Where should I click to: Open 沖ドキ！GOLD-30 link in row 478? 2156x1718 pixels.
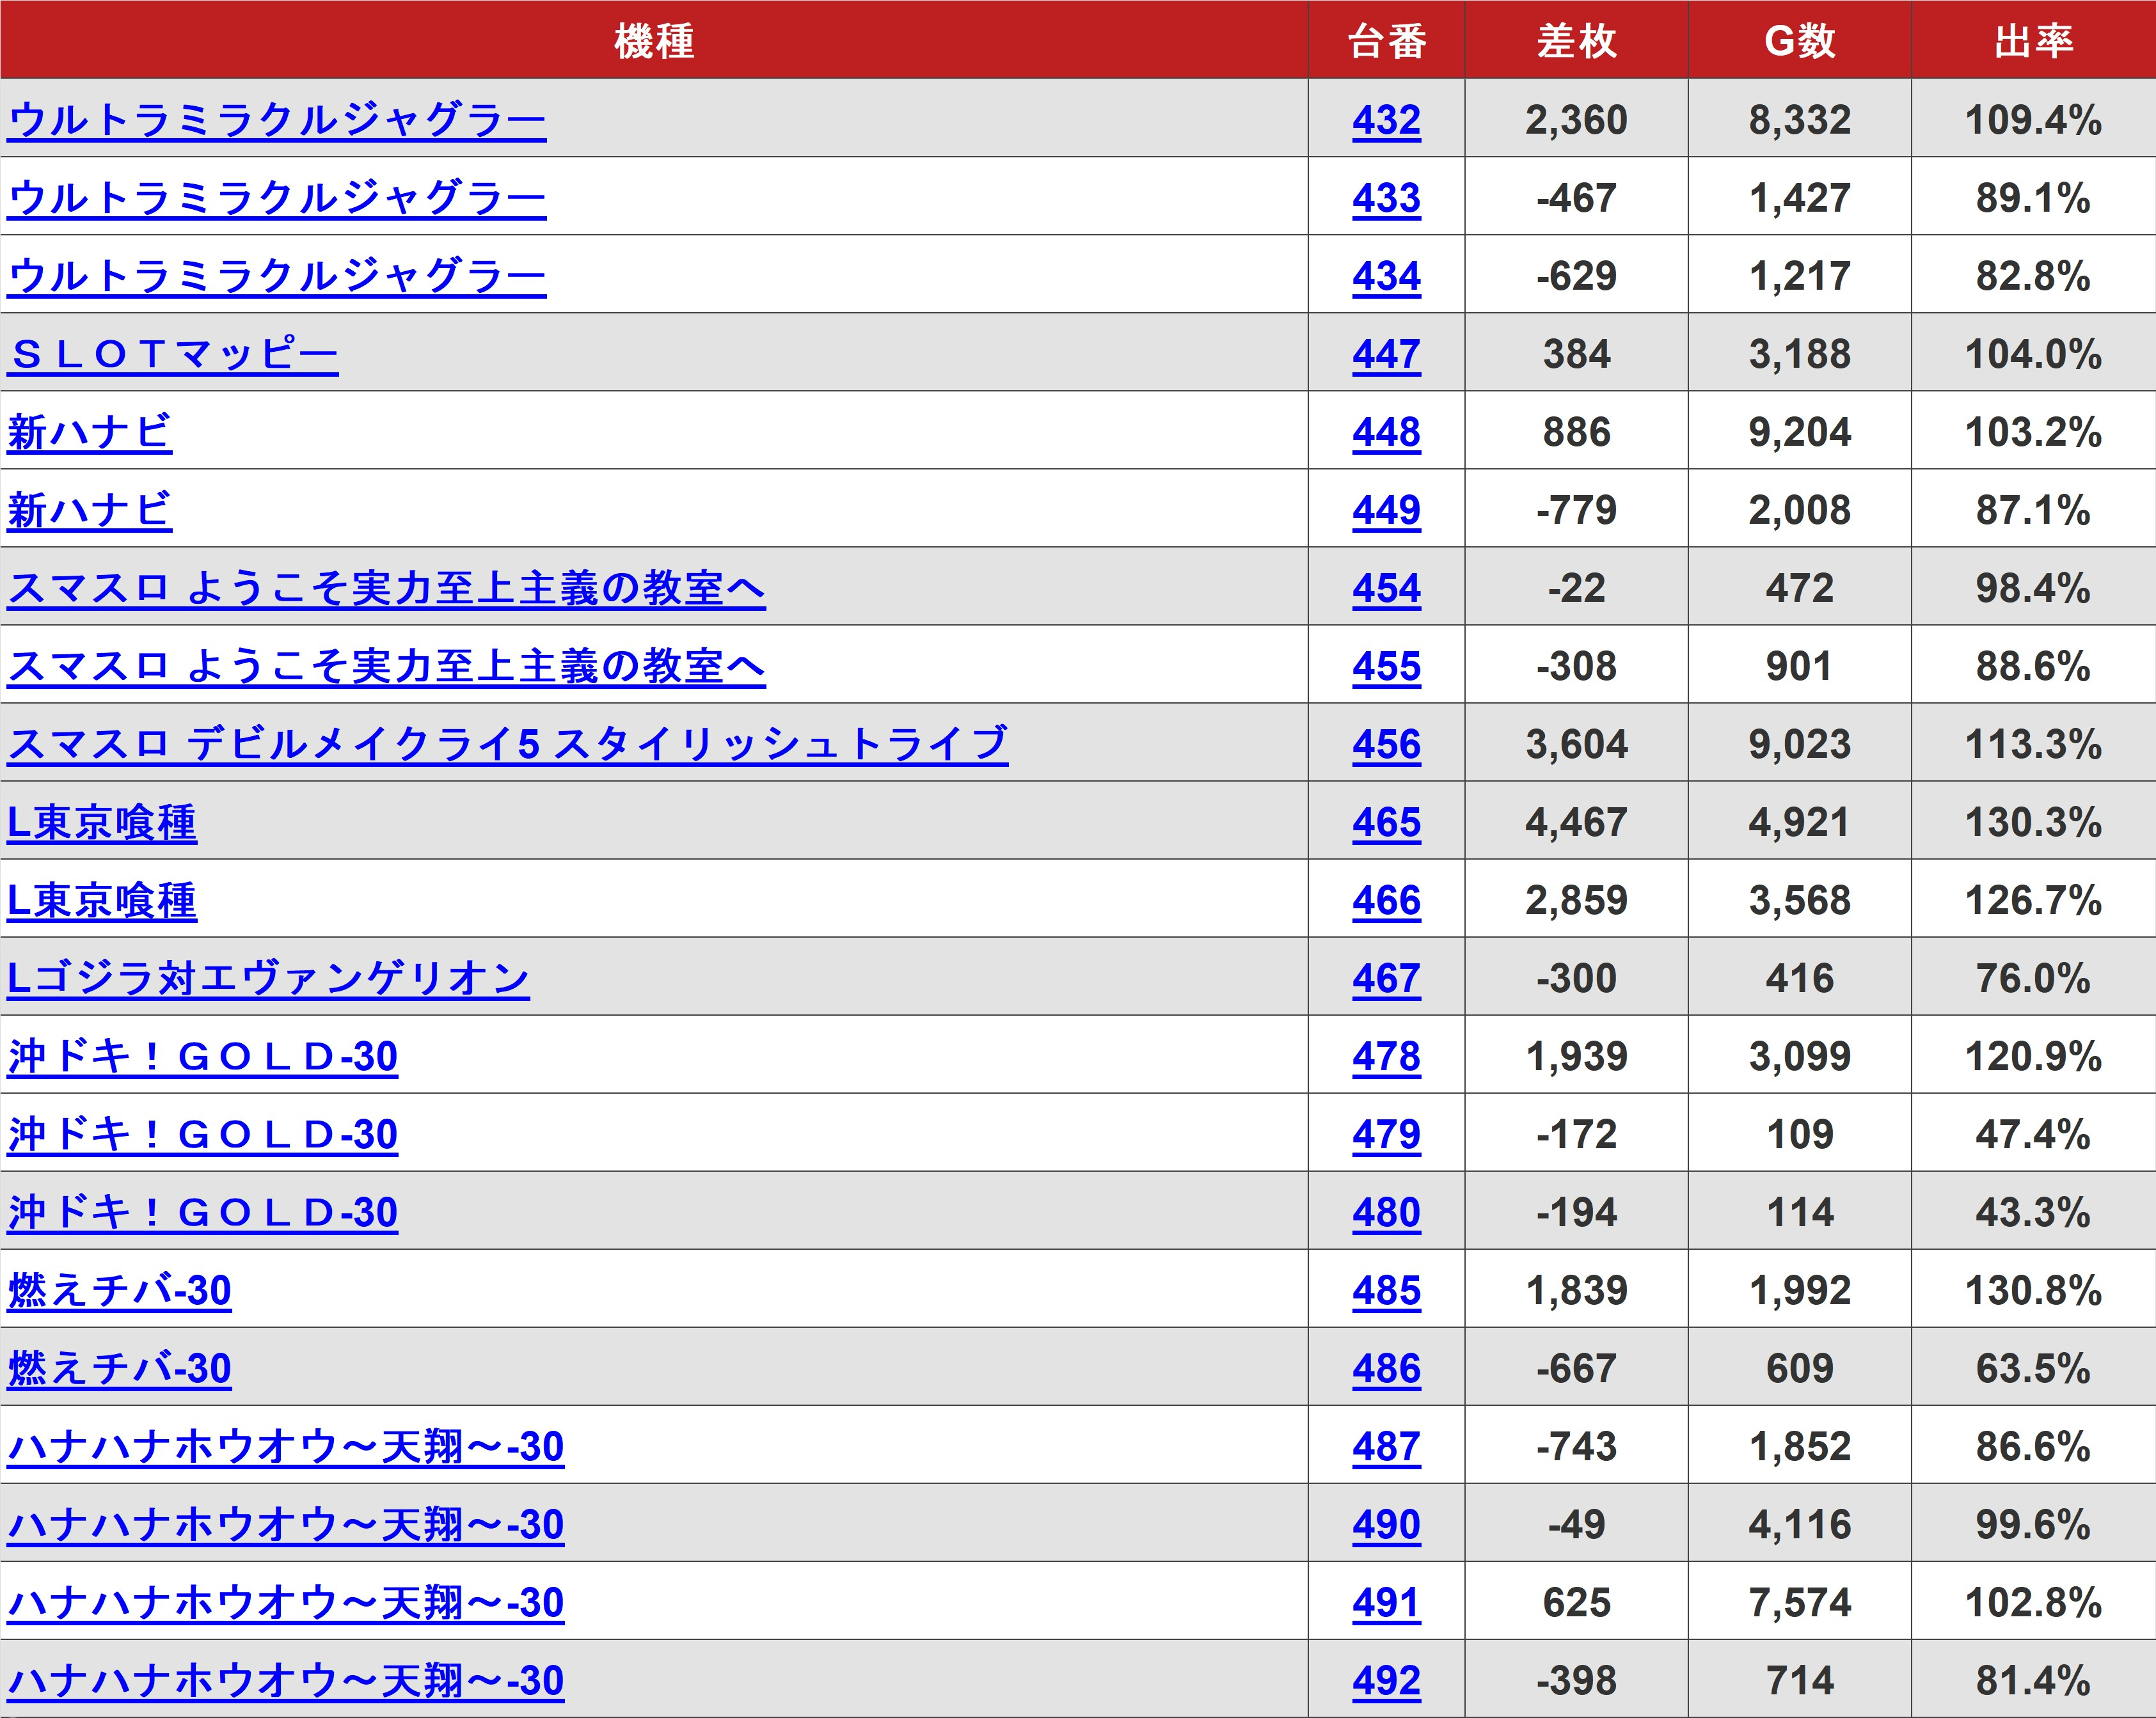(203, 1056)
